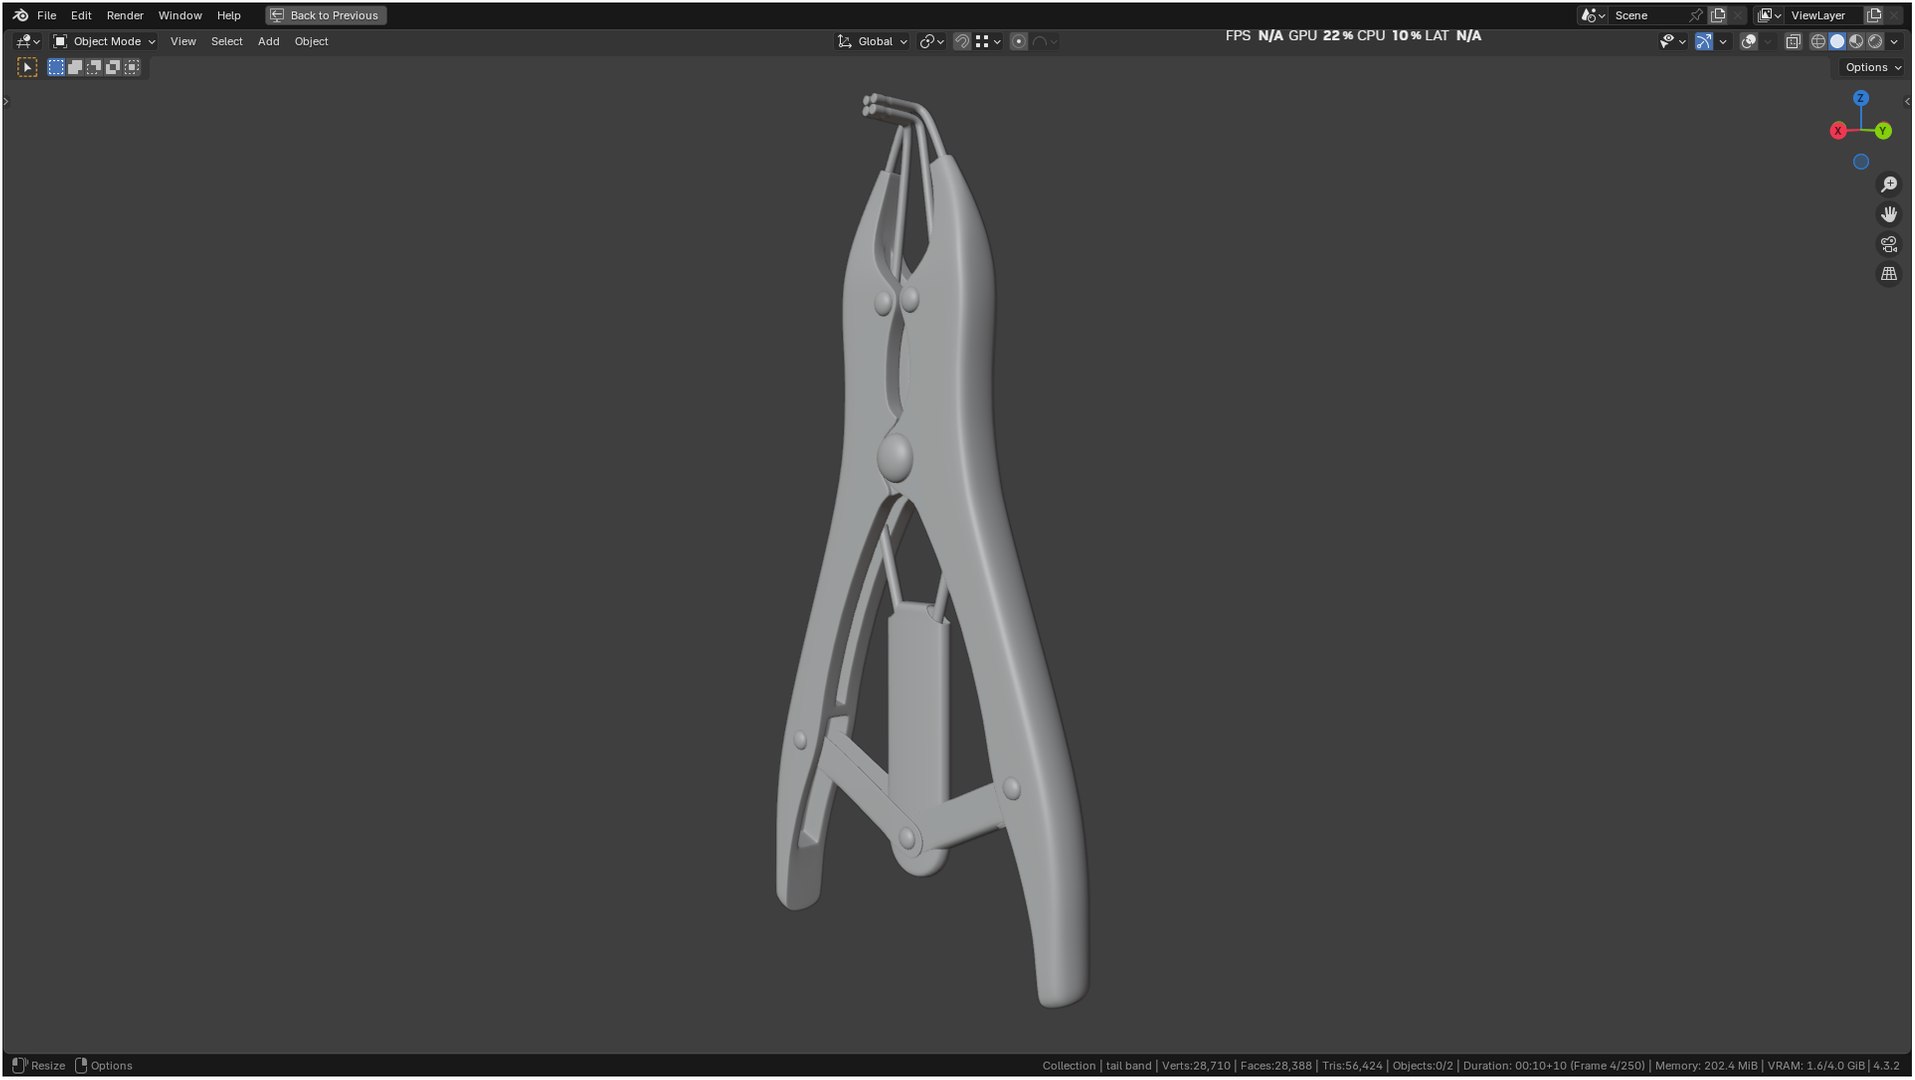Switch to Solid viewport shading
The width and height of the screenshot is (1915, 1080).
pos(1837,41)
